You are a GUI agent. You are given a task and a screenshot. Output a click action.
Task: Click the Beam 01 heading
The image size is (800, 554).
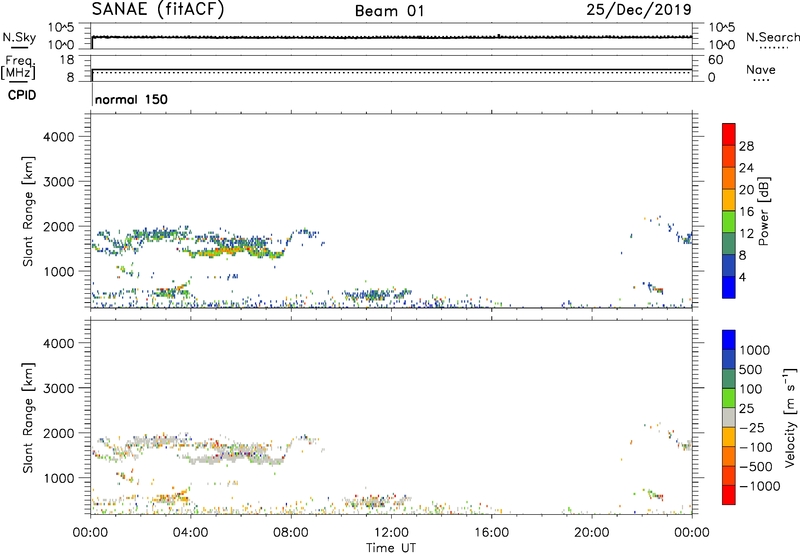(390, 11)
